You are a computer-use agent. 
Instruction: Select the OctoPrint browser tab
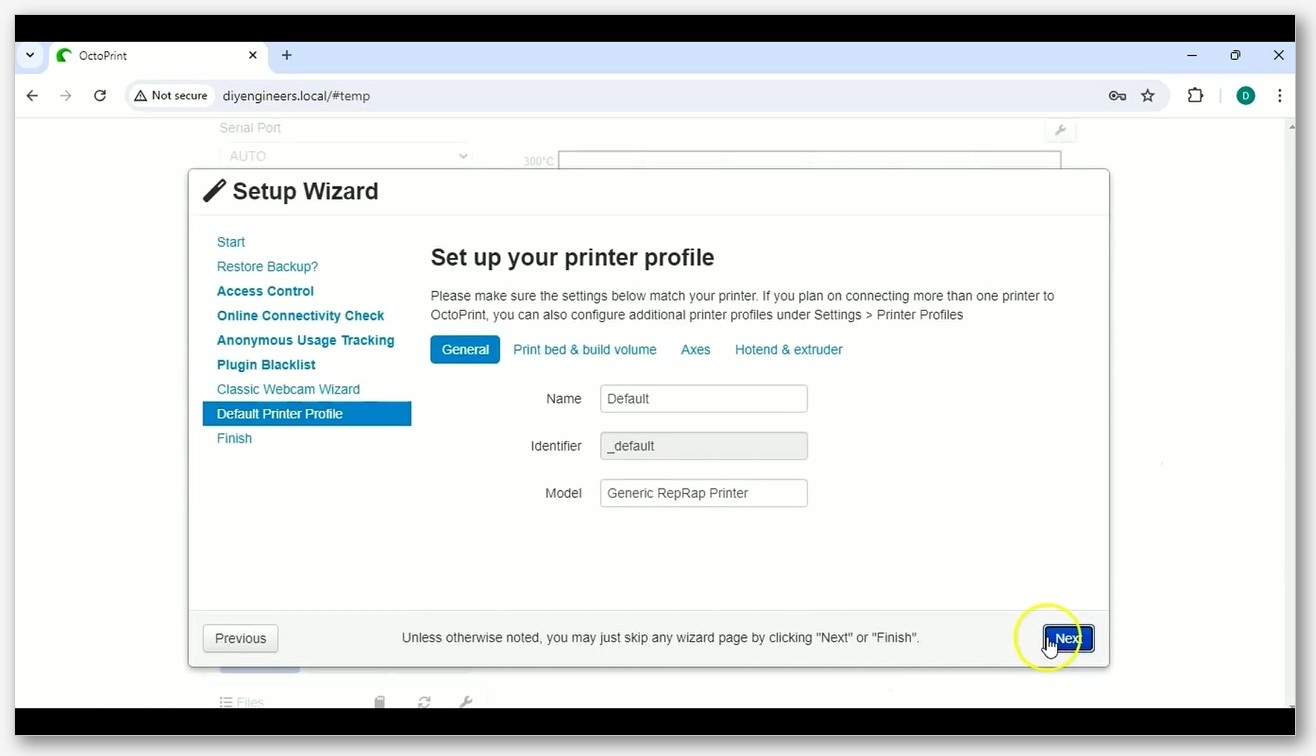point(157,56)
